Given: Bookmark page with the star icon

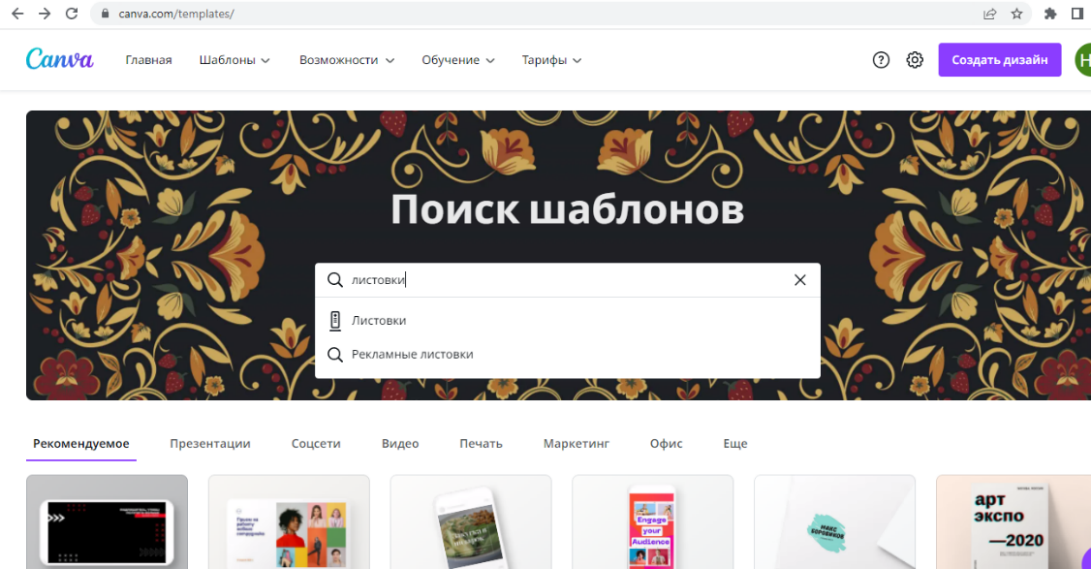Looking at the screenshot, I should pyautogui.click(x=1017, y=14).
